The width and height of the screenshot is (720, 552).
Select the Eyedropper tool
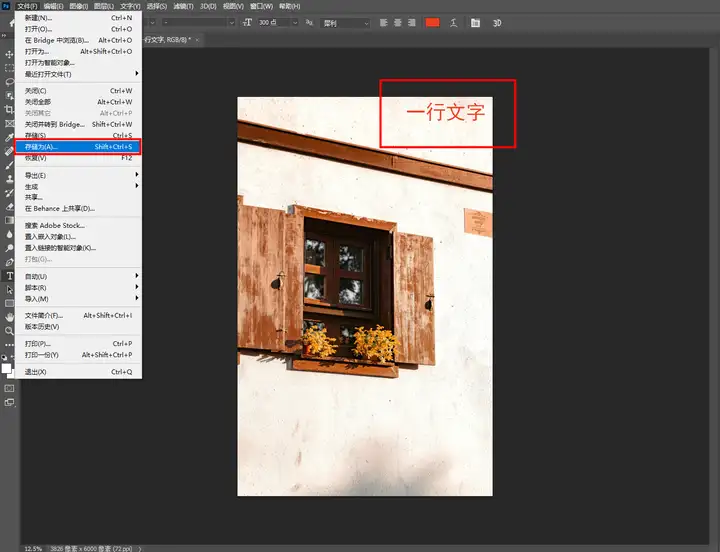9,137
